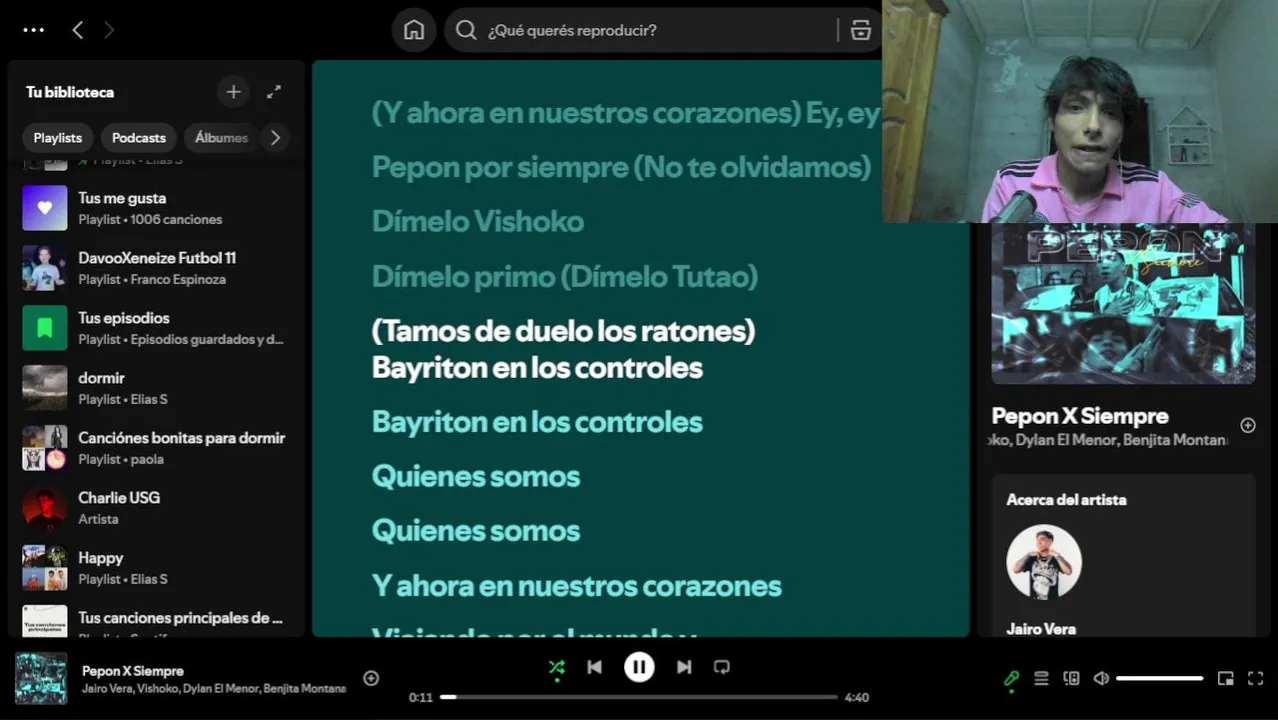Toggle repeat mode

click(722, 667)
